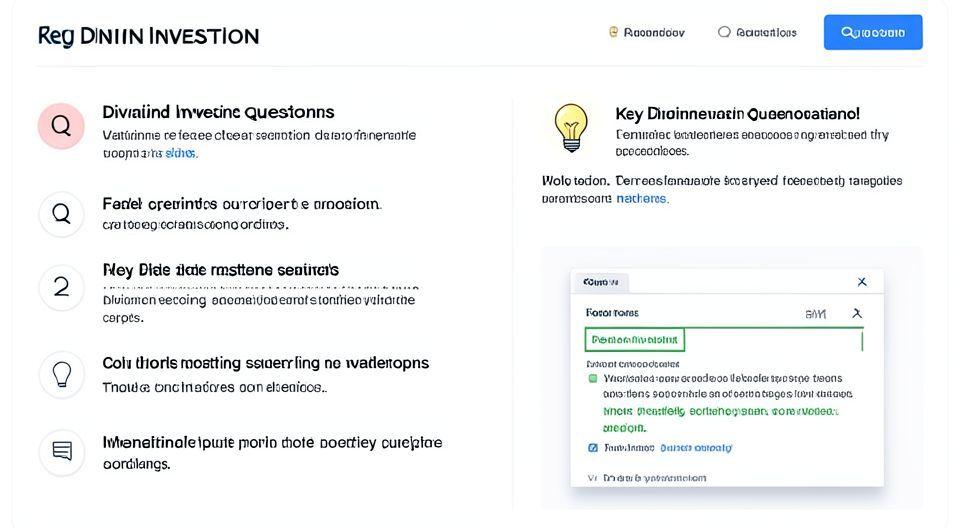Image resolution: width=960 pixels, height=528 pixels.
Task: Toggle the blue checked checkbox in dialog
Action: (593, 448)
